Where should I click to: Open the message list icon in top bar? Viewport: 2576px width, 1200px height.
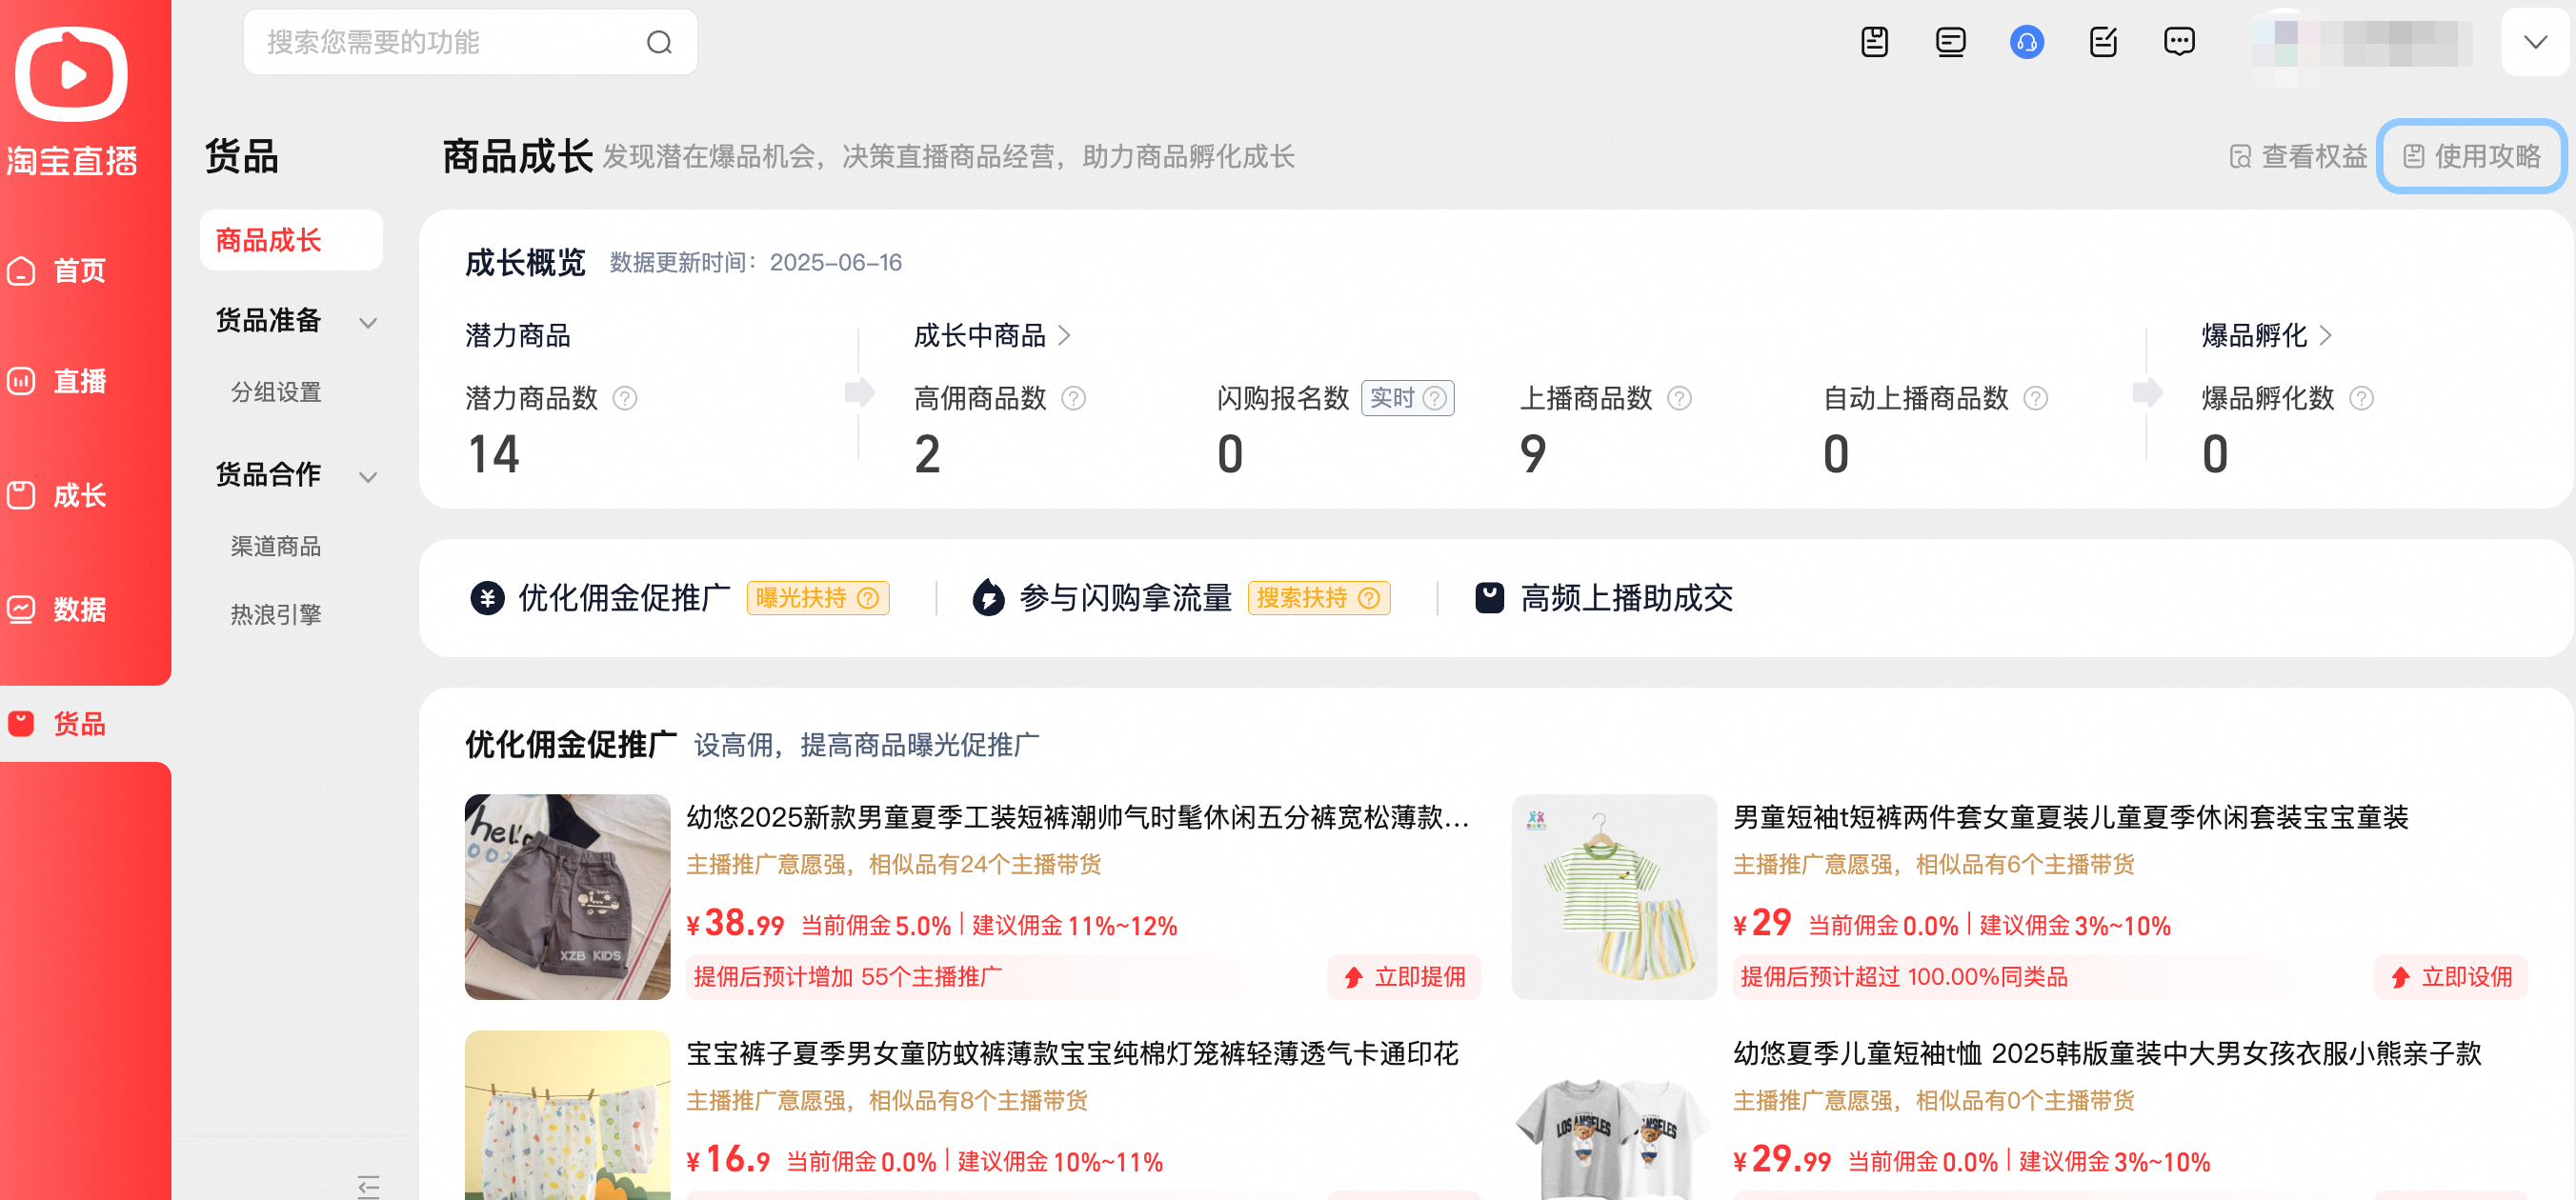pyautogui.click(x=1950, y=42)
